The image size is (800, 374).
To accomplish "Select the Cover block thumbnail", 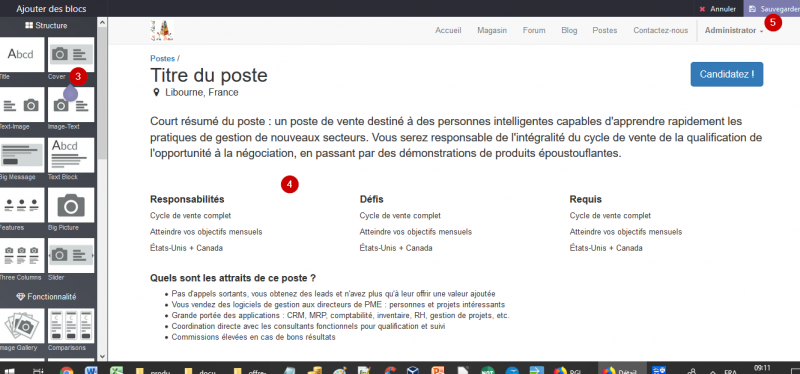I will [x=71, y=54].
